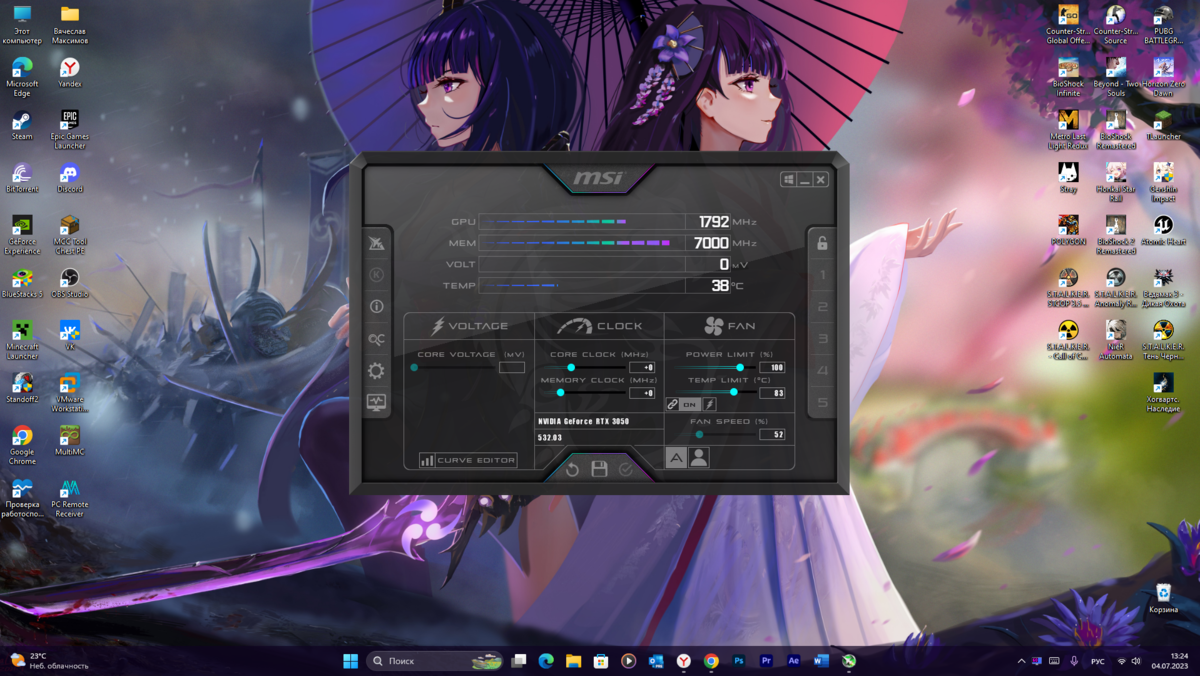1200x676 pixels.
Task: Open Photoshop from the taskbar
Action: 738,661
